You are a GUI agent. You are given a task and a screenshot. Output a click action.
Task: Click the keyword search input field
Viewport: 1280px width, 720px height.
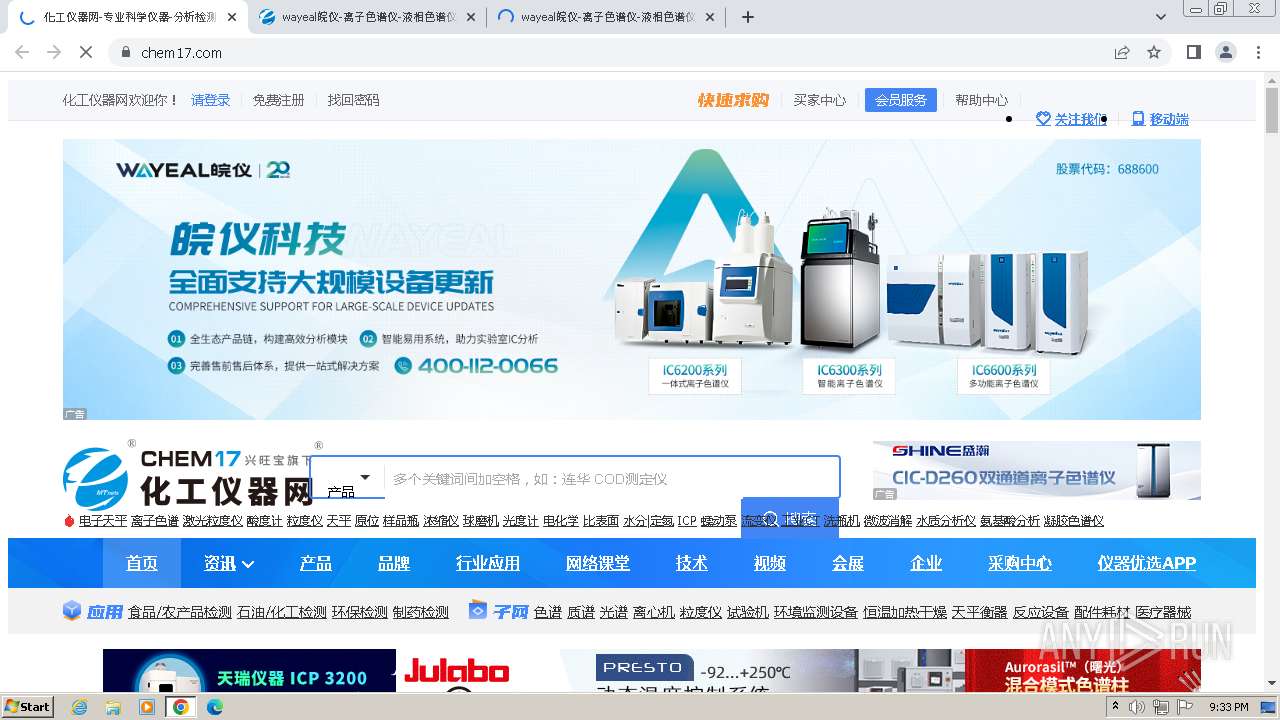[612, 478]
